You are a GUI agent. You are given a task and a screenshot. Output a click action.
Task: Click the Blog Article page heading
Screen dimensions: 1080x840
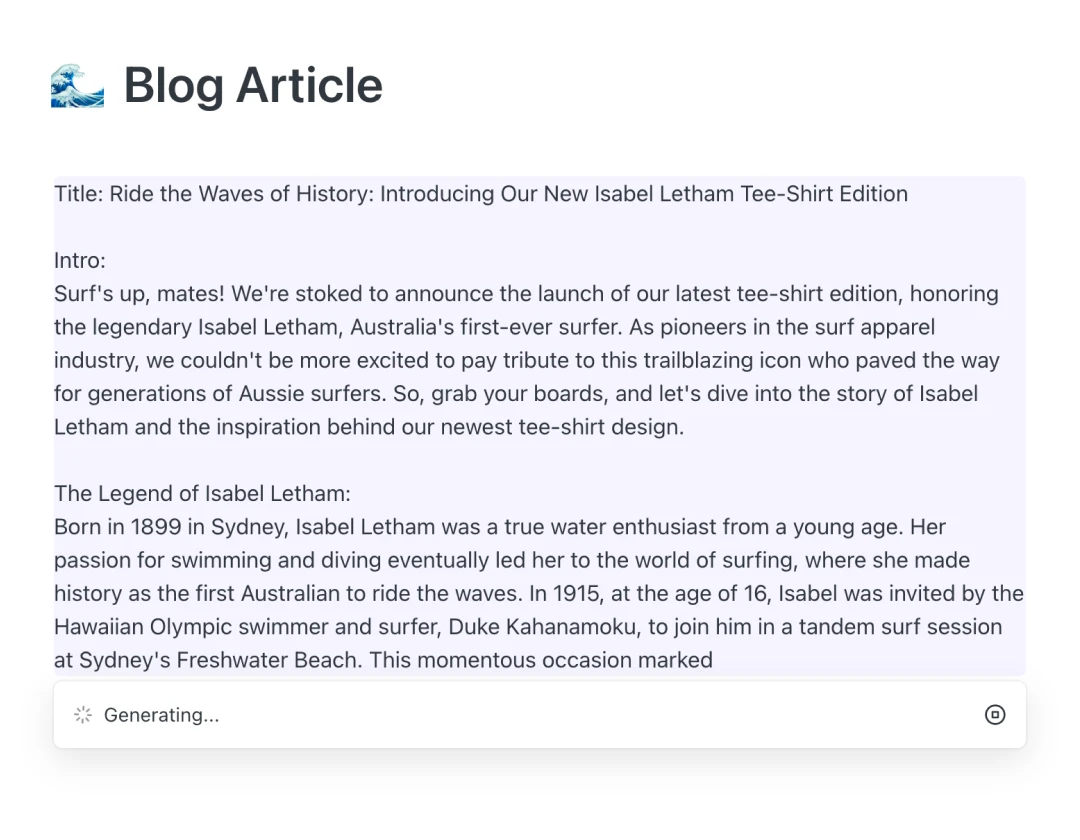(x=253, y=86)
